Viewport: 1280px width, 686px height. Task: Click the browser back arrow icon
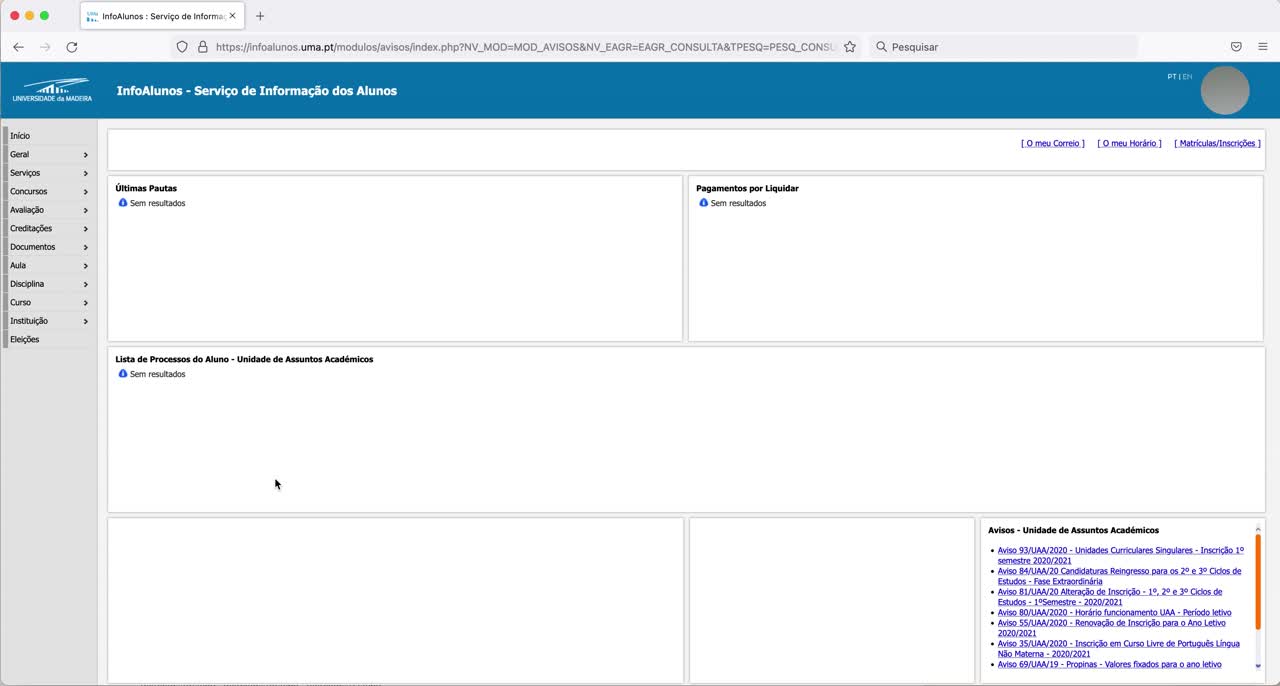[x=18, y=47]
